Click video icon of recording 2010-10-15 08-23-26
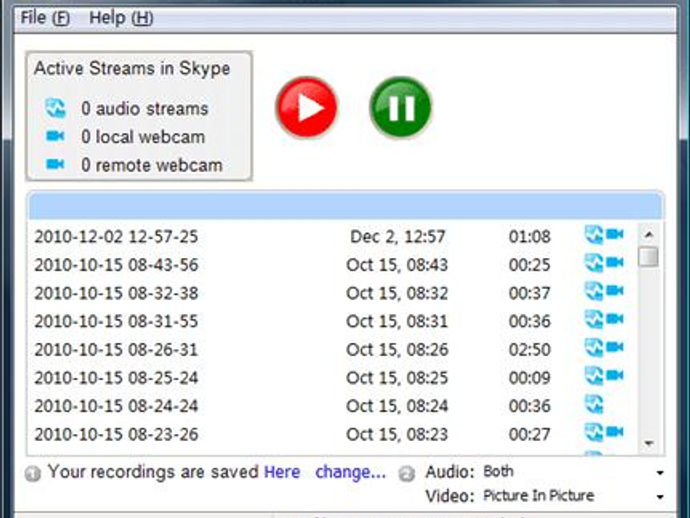 click(615, 432)
